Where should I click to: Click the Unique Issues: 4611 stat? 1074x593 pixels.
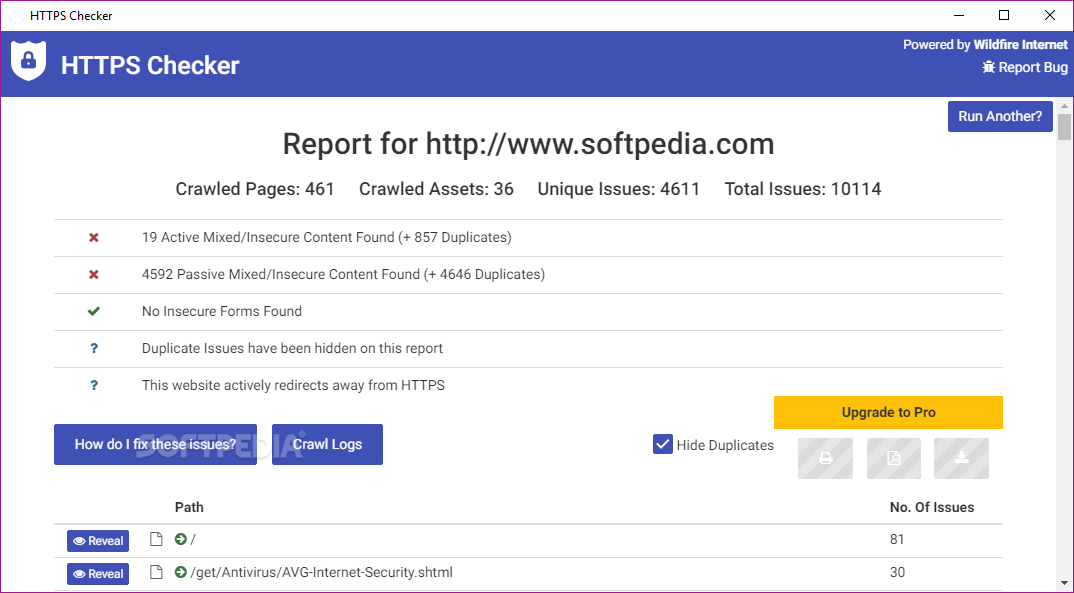pos(619,189)
